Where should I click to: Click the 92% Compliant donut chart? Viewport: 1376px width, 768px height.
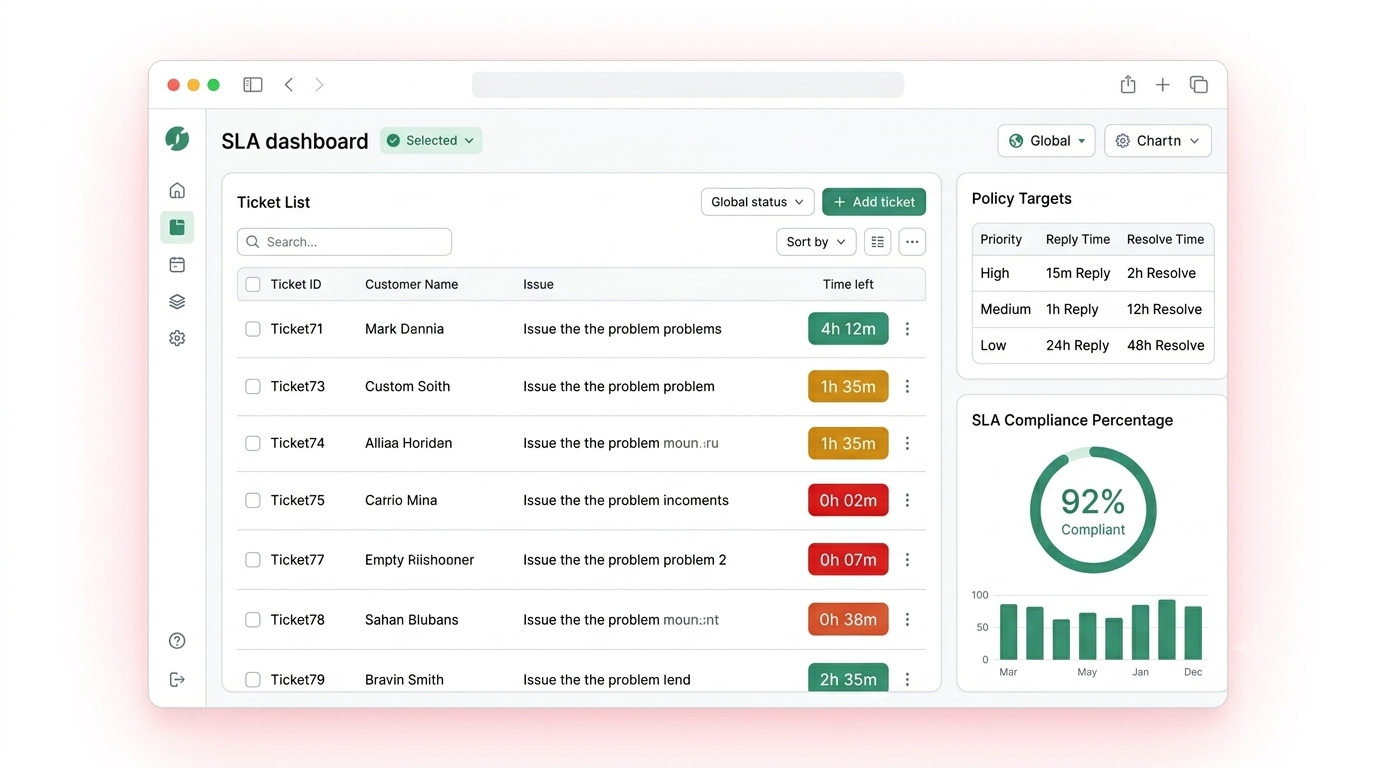click(1093, 510)
